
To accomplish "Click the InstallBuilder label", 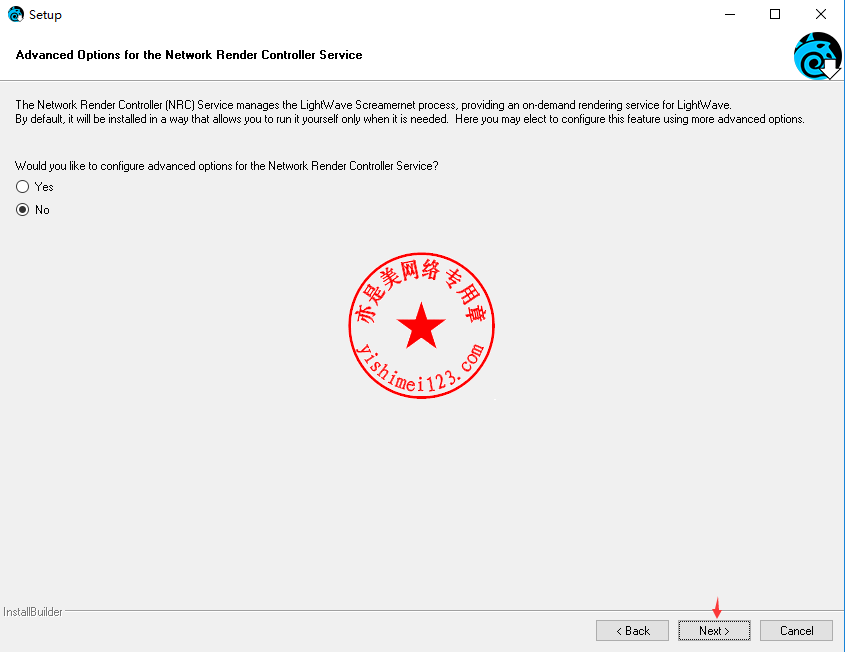I will click(32, 612).
